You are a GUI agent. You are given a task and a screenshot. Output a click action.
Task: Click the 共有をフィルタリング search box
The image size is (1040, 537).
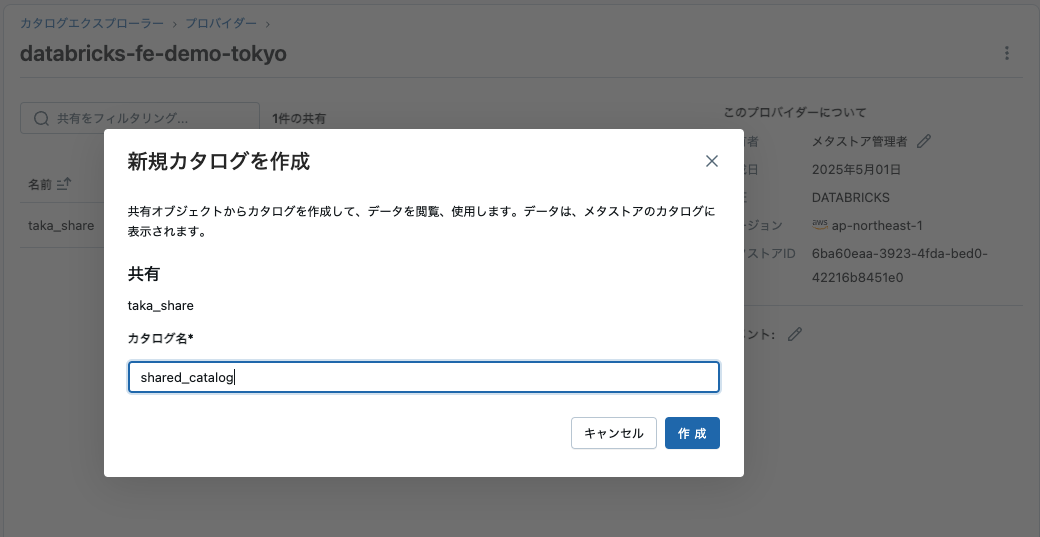[x=140, y=118]
